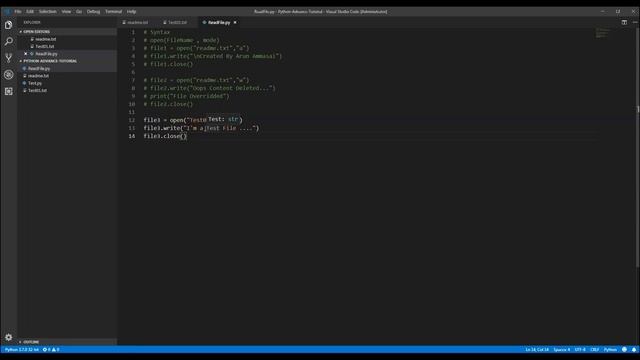Open the Go menu
The image size is (640, 360).
point(79,11)
